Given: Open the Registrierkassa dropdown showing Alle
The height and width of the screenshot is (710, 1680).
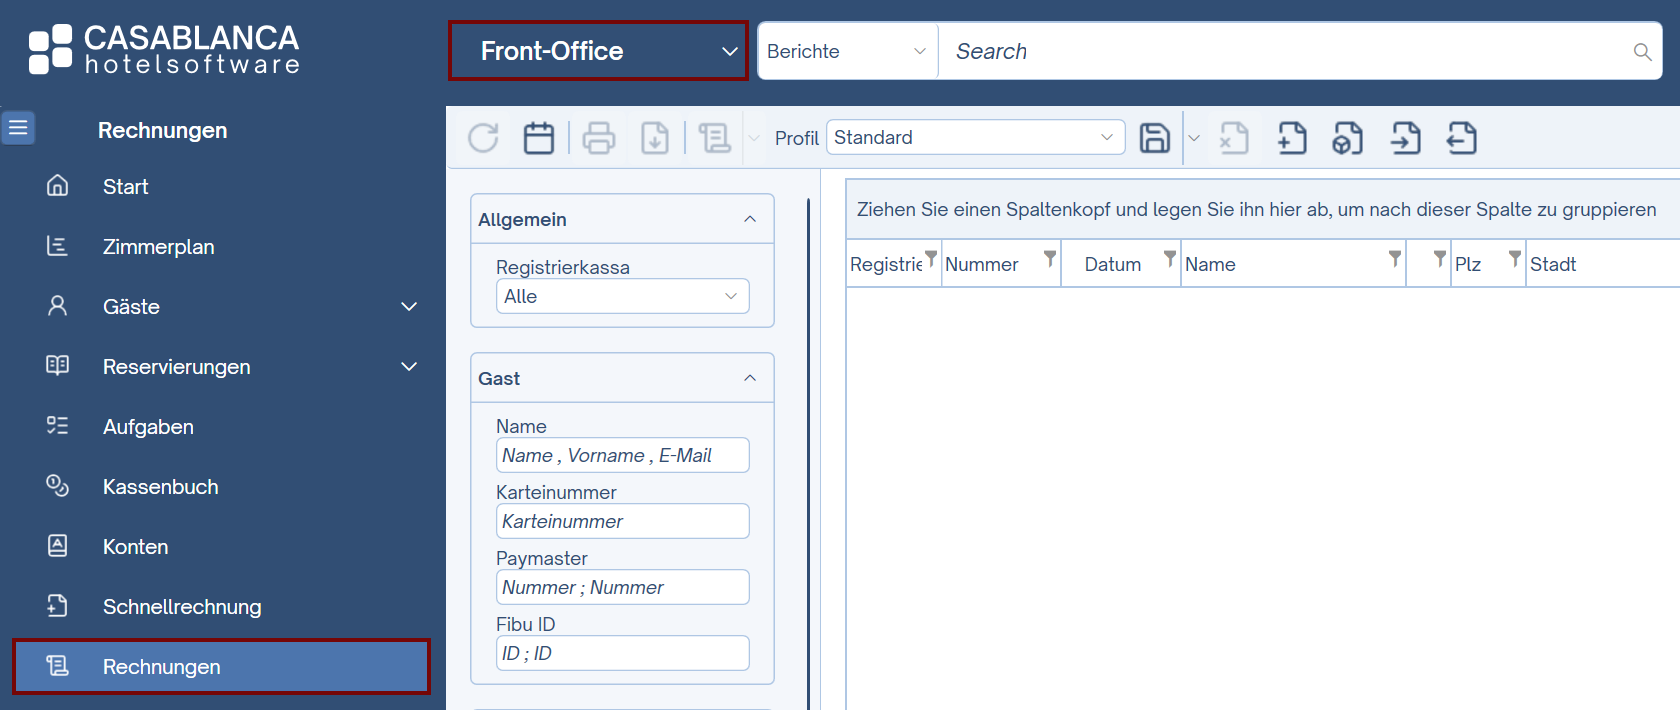Looking at the screenshot, I should [x=622, y=296].
